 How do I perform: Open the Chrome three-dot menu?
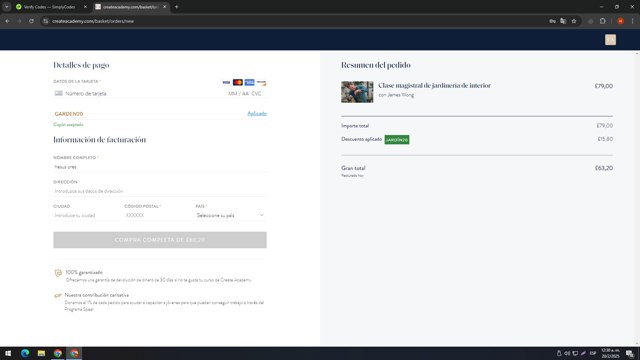pyautogui.click(x=632, y=21)
